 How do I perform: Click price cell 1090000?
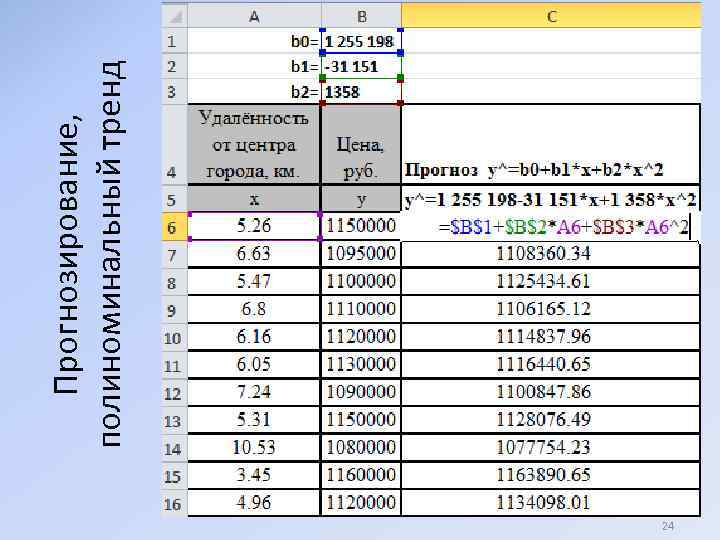(361, 392)
